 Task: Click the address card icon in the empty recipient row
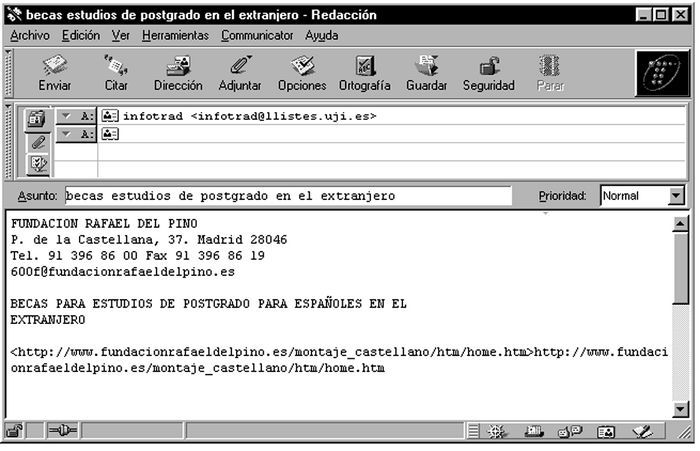pos(110,134)
